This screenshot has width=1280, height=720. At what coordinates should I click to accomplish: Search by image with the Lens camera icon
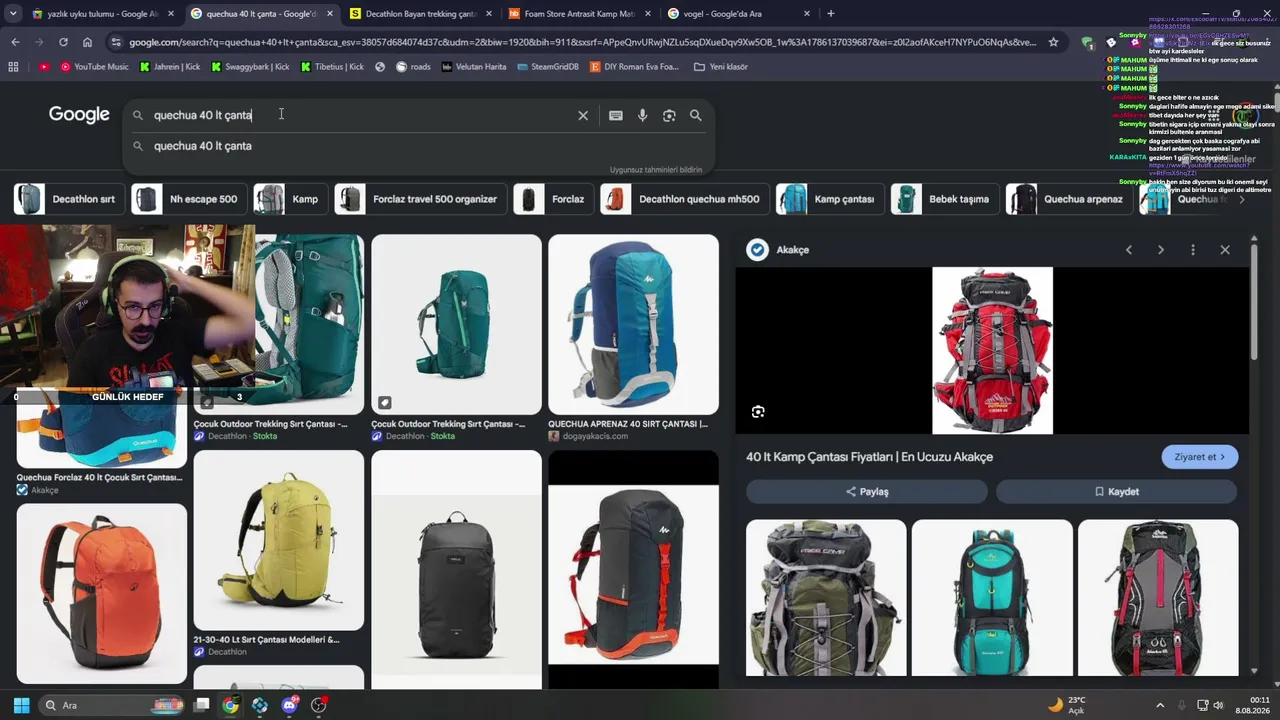click(669, 115)
